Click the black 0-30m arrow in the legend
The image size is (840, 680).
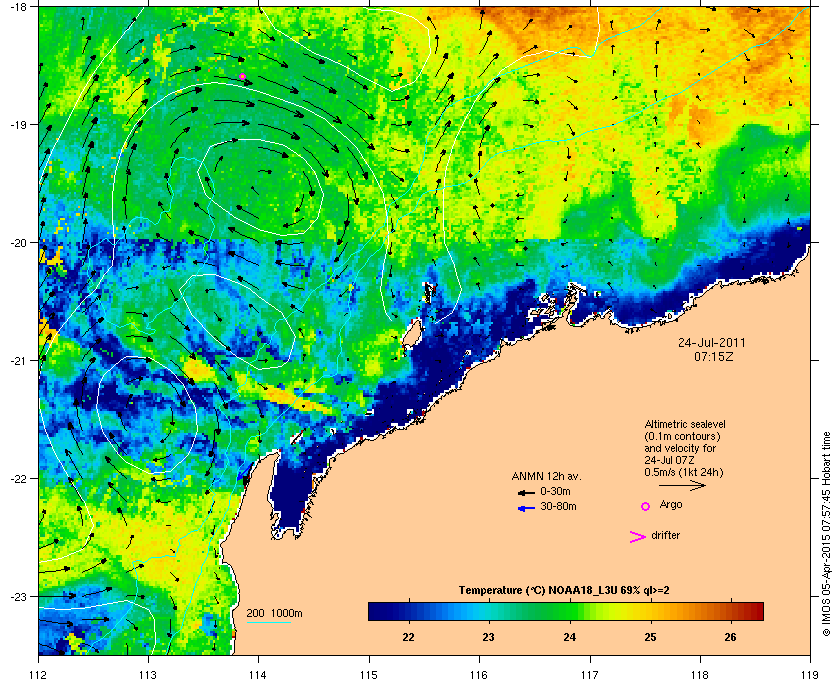pos(526,492)
